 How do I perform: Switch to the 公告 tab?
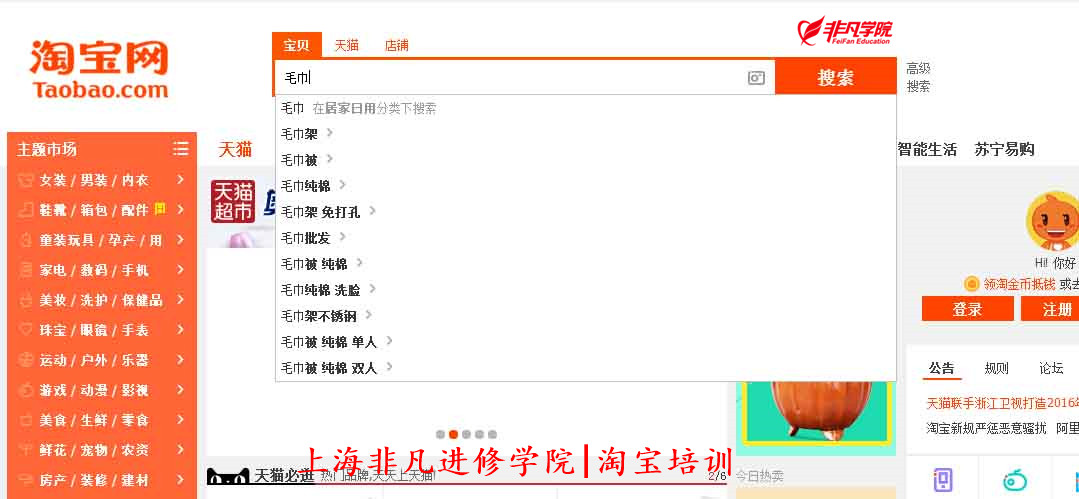coord(941,368)
